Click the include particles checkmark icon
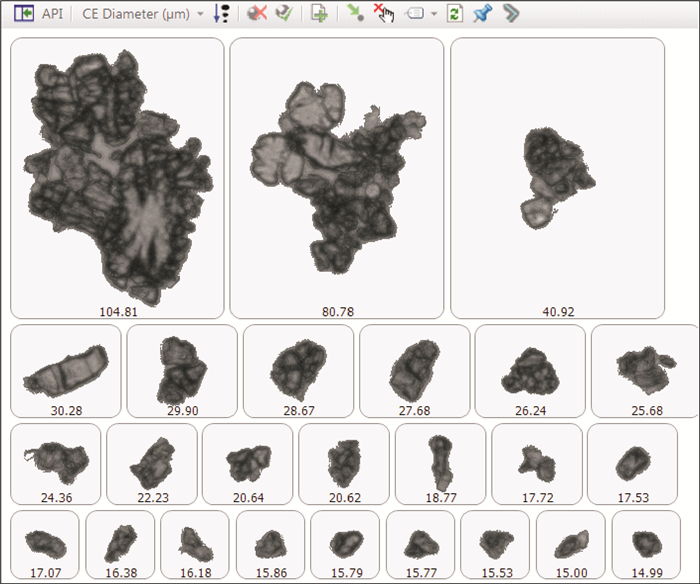 (283, 15)
